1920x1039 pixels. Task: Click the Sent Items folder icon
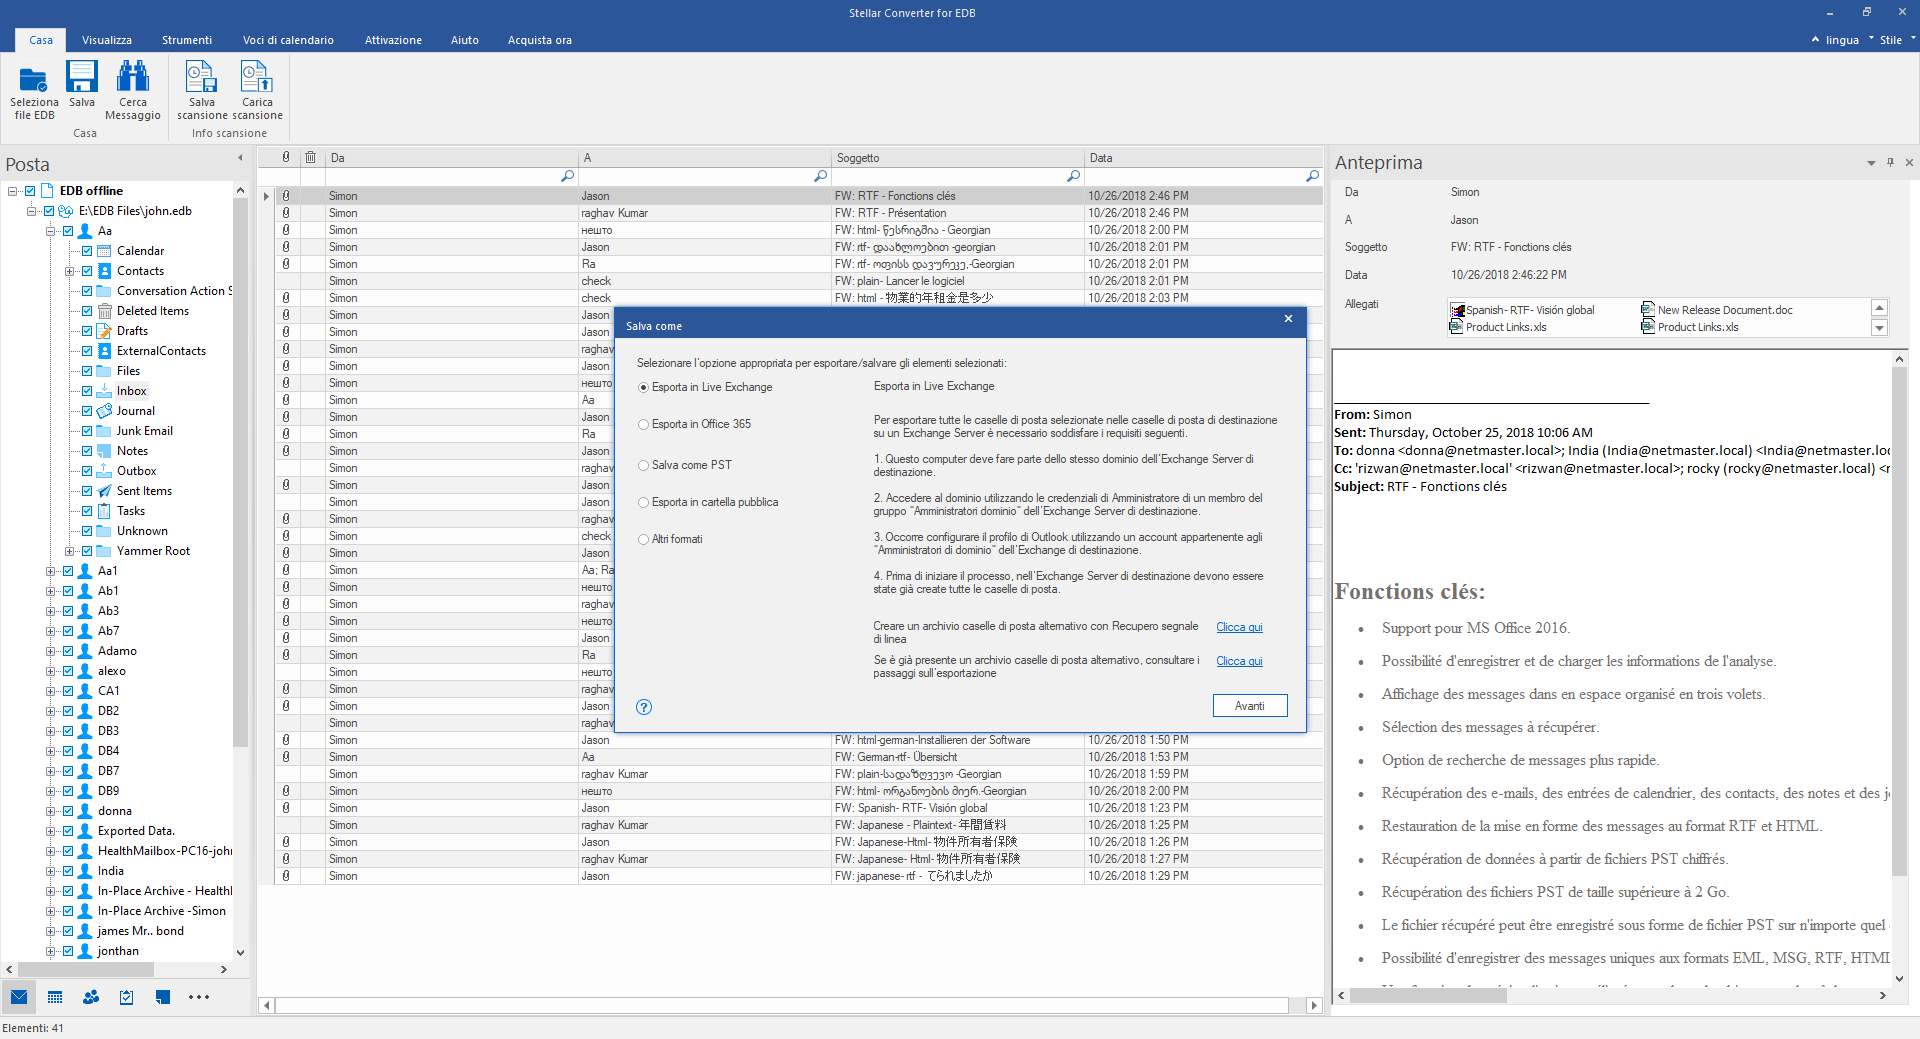[104, 491]
